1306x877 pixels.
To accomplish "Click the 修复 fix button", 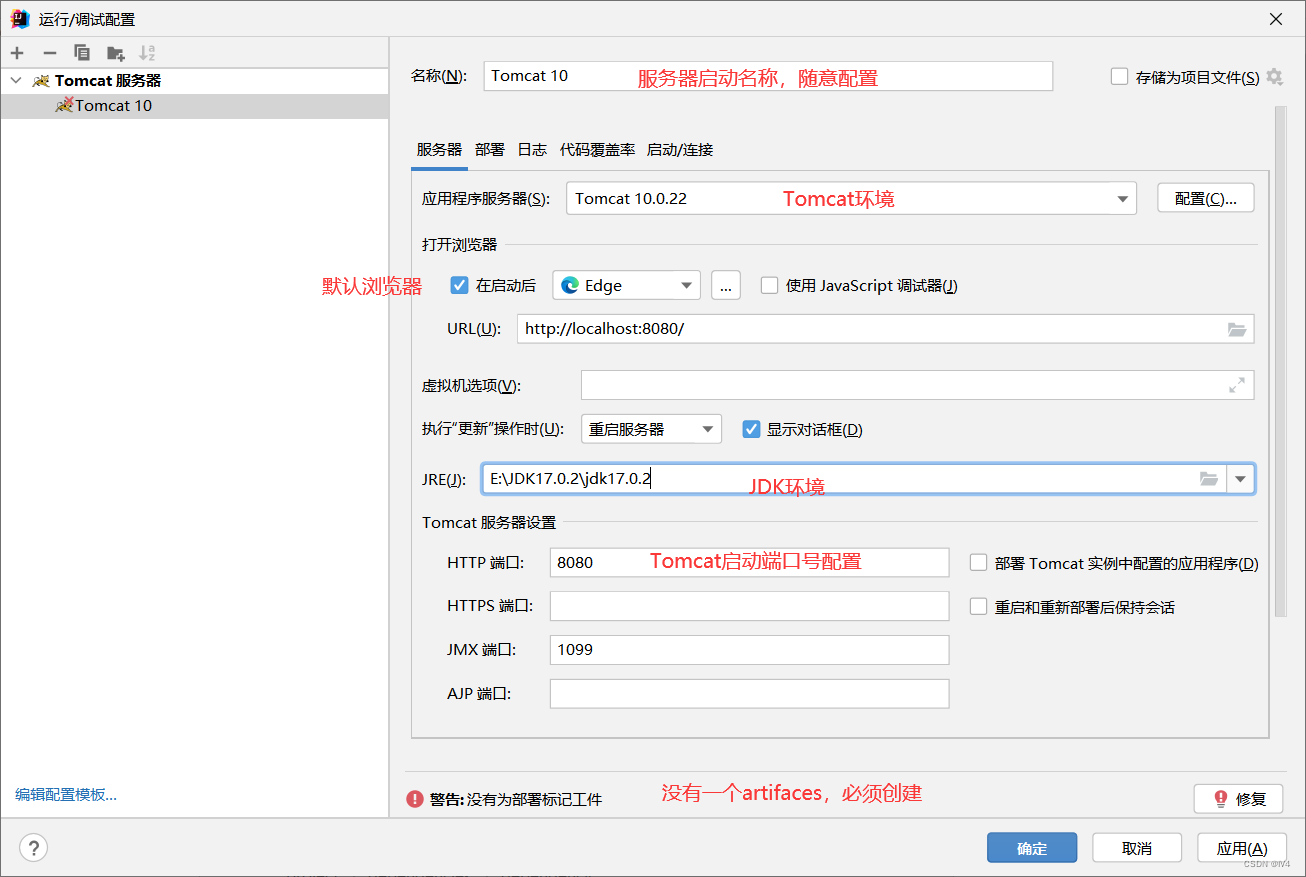I will (1238, 799).
